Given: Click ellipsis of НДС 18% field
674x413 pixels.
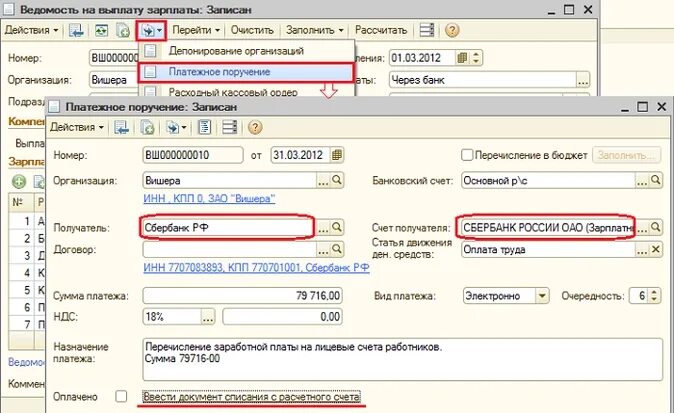Looking at the screenshot, I should 208,317.
